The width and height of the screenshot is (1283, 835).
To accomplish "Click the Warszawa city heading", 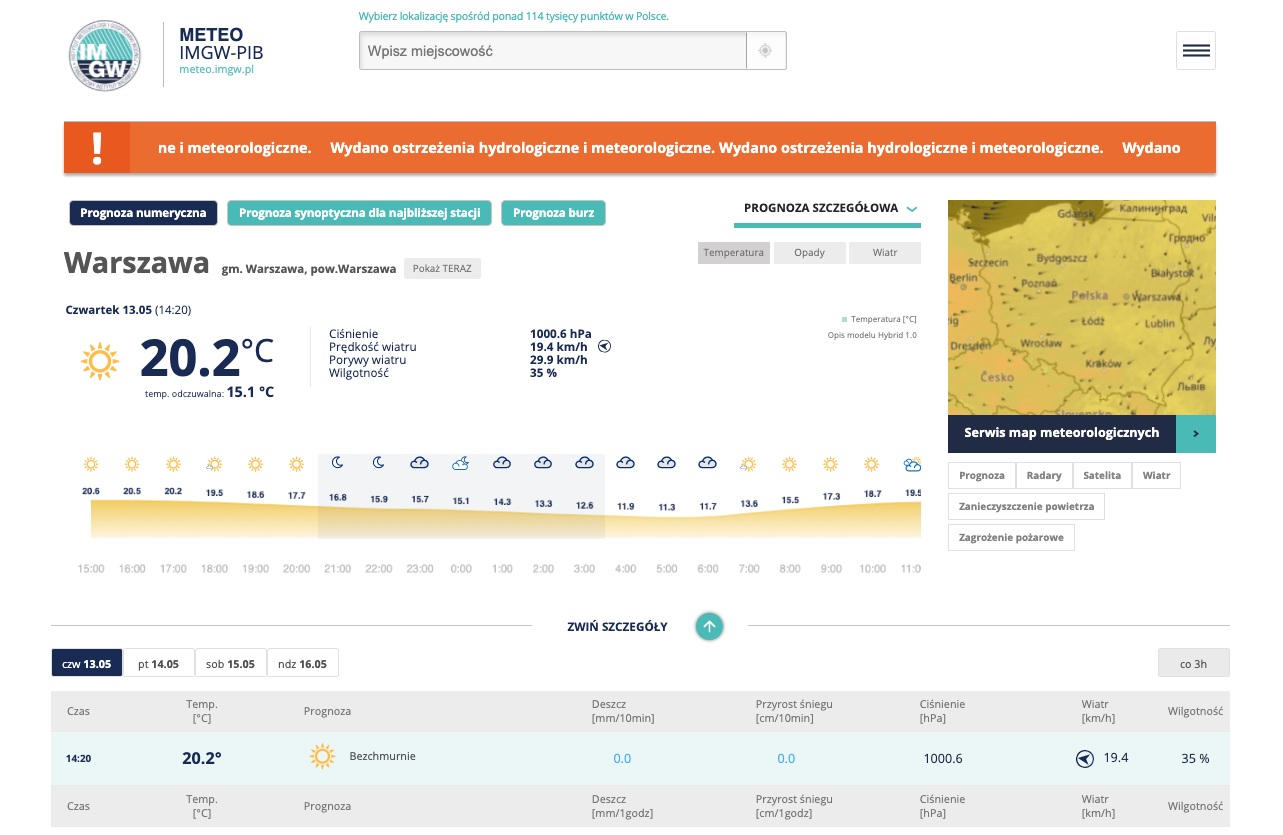I will click(137, 263).
